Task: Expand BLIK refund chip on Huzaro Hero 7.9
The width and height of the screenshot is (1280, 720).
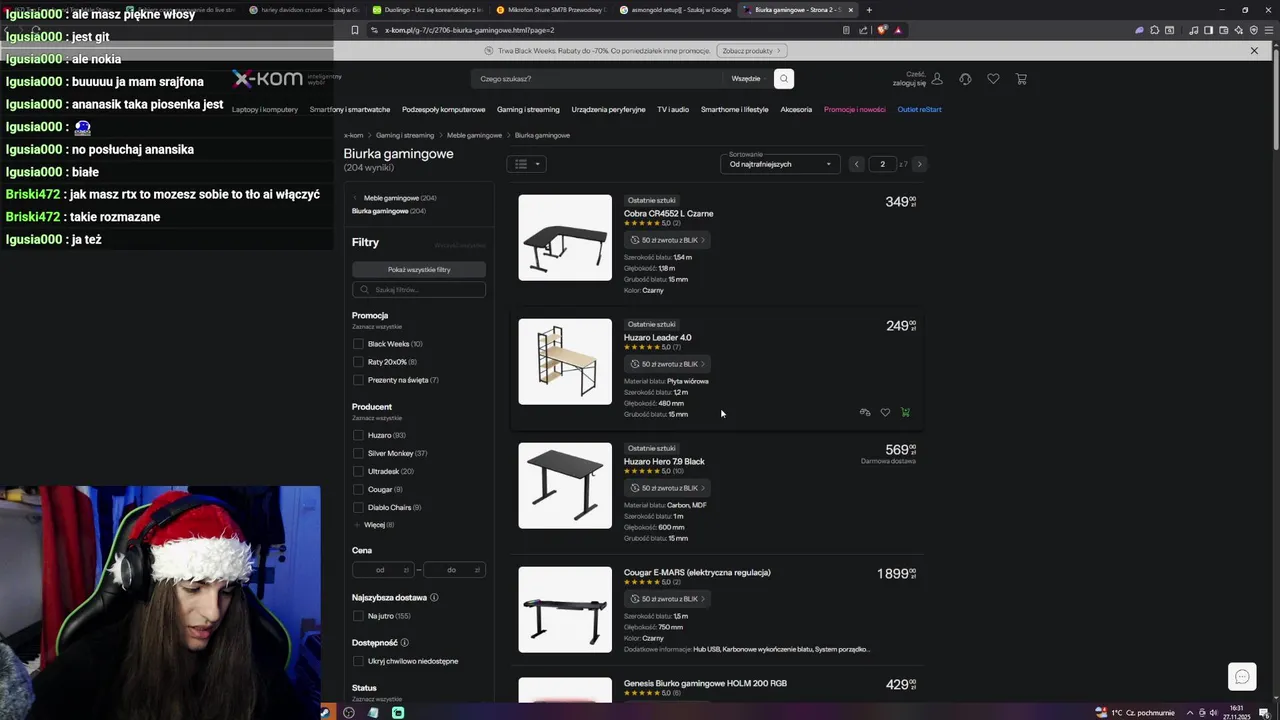Action: [667, 488]
